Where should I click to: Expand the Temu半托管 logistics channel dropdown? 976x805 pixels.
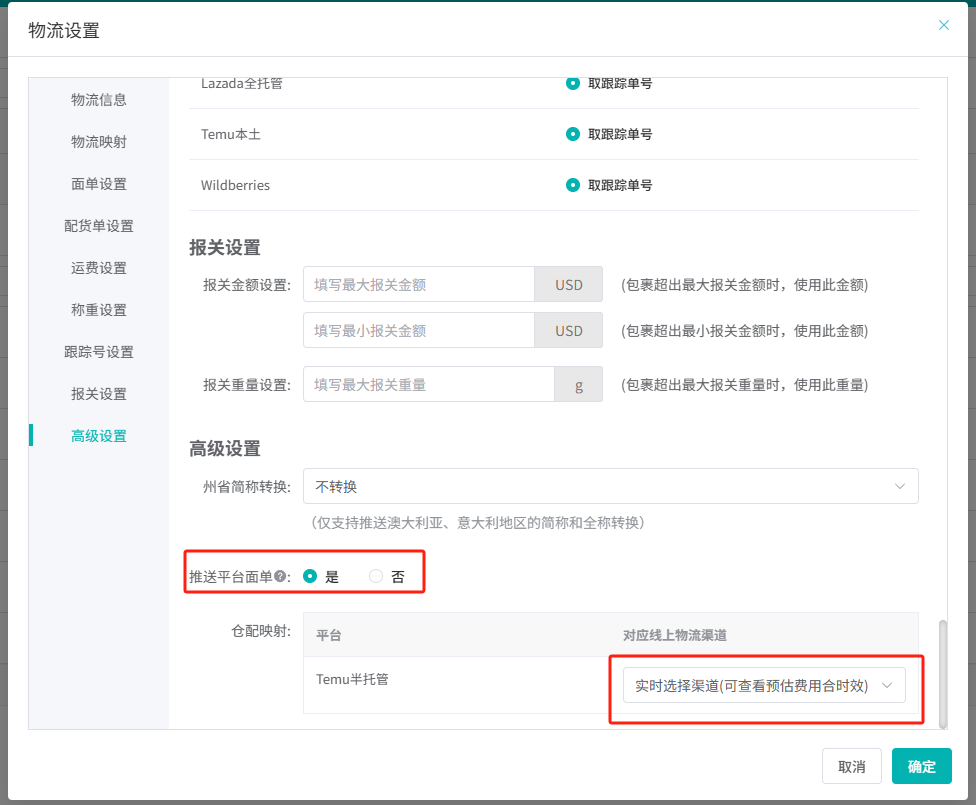(764, 685)
